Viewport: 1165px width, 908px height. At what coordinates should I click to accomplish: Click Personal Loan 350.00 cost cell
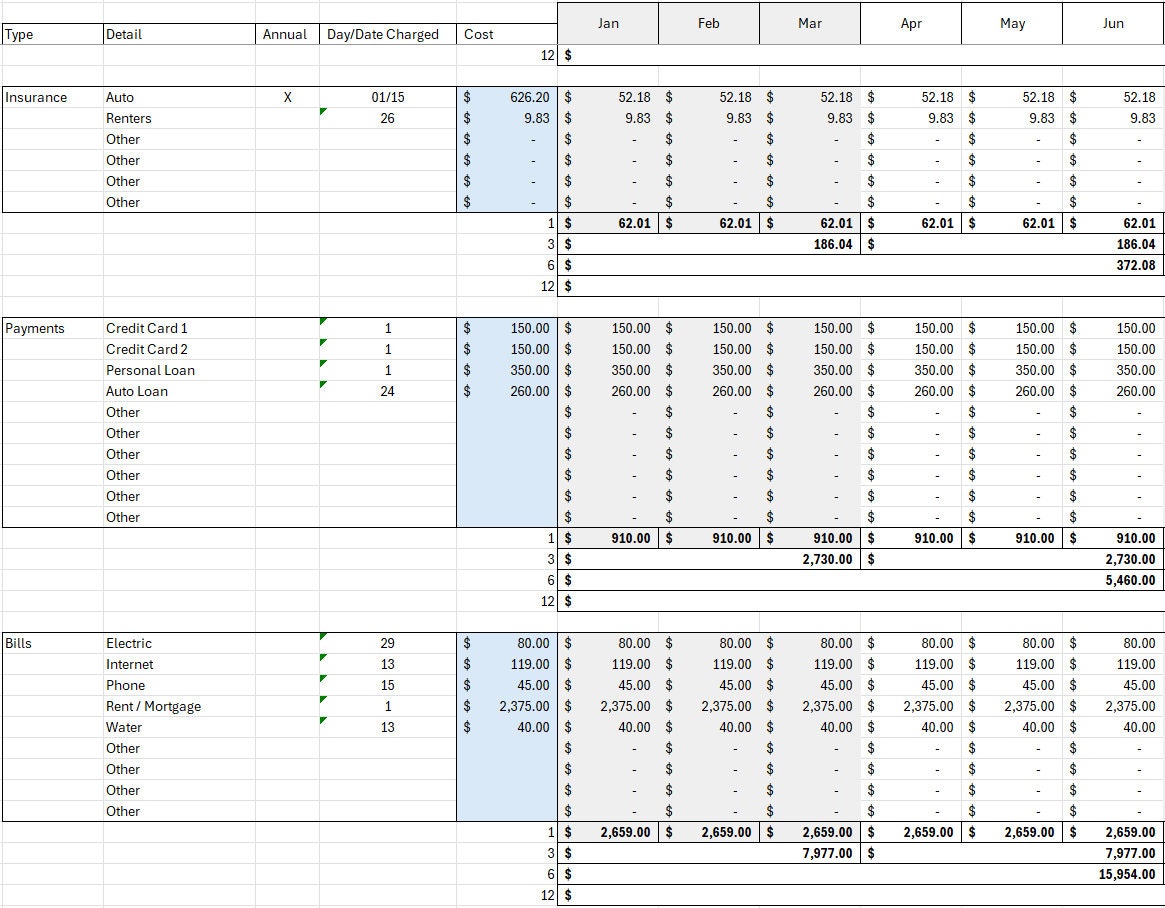pos(507,370)
